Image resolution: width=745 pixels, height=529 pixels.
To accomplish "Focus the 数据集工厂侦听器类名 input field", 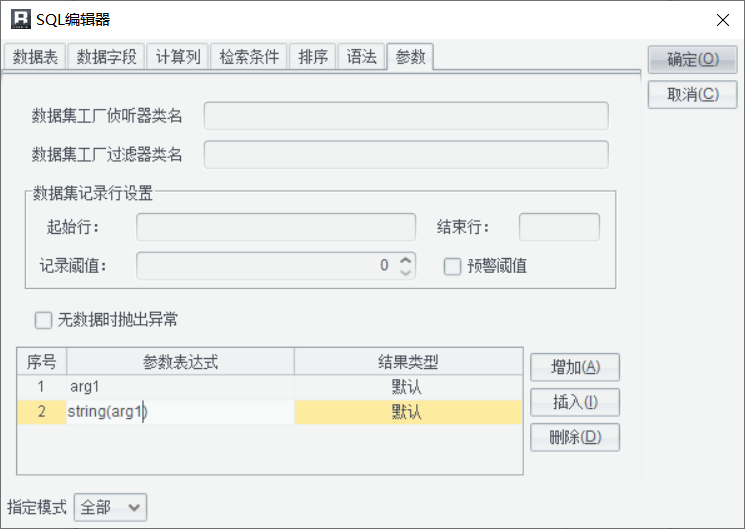I will click(406, 116).
